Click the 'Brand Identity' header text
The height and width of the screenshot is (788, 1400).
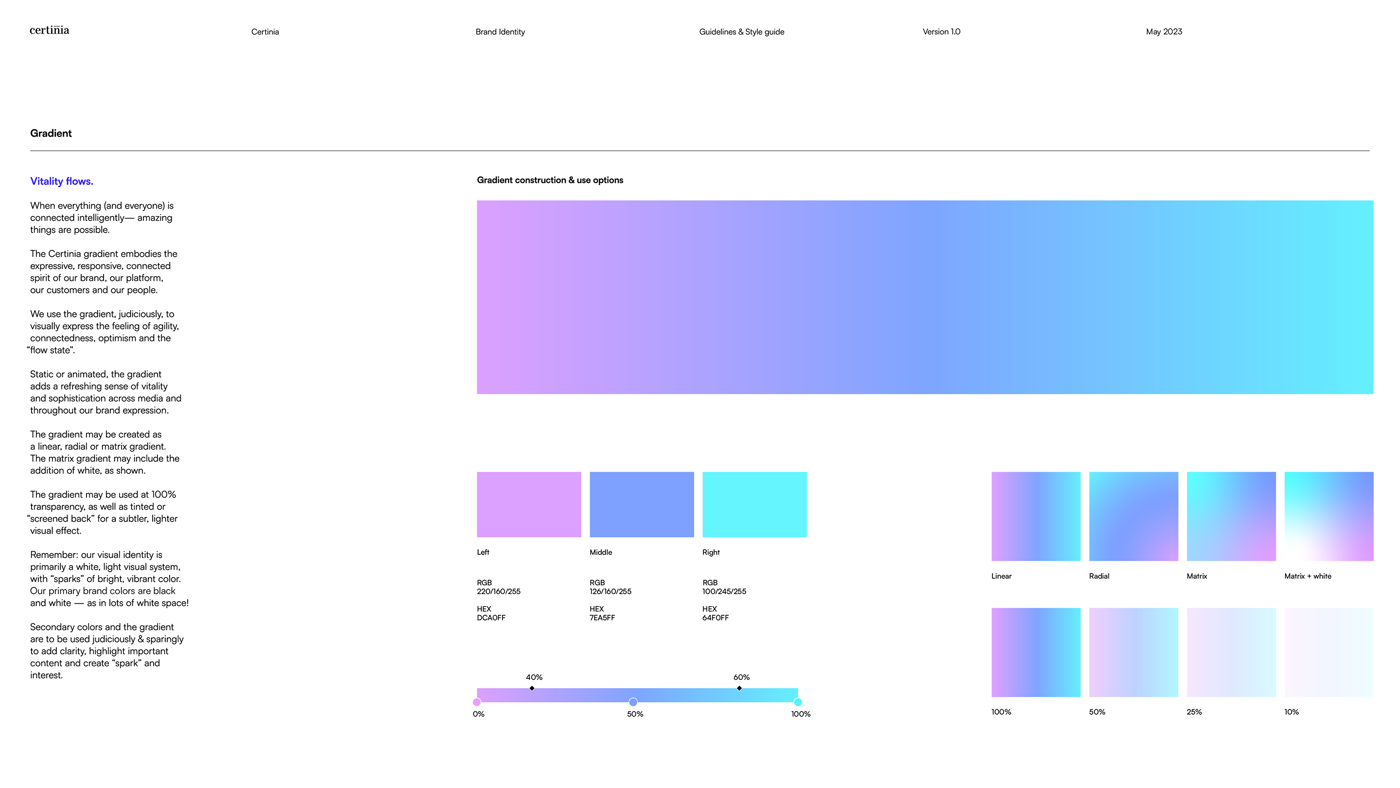coord(500,32)
